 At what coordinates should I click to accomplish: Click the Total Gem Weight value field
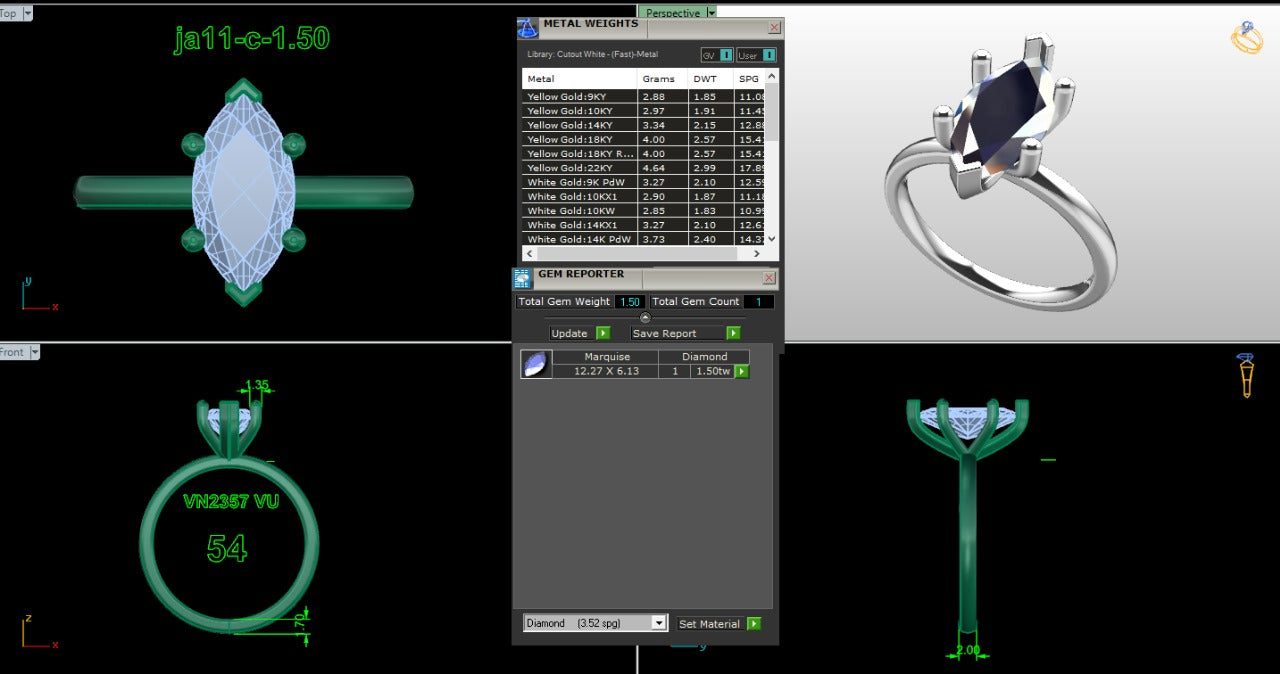pos(629,301)
